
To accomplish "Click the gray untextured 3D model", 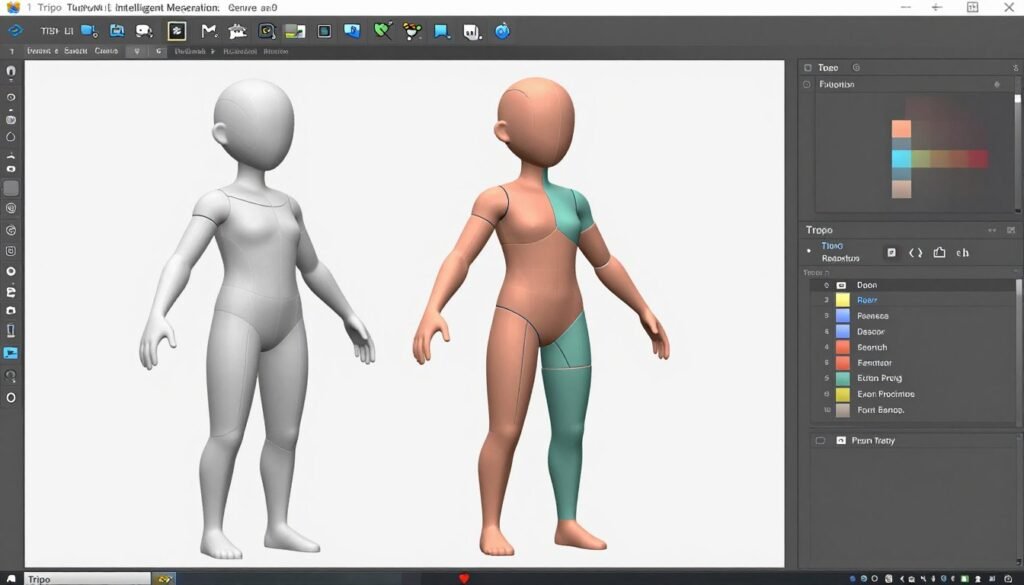I will pyautogui.click(x=258, y=320).
